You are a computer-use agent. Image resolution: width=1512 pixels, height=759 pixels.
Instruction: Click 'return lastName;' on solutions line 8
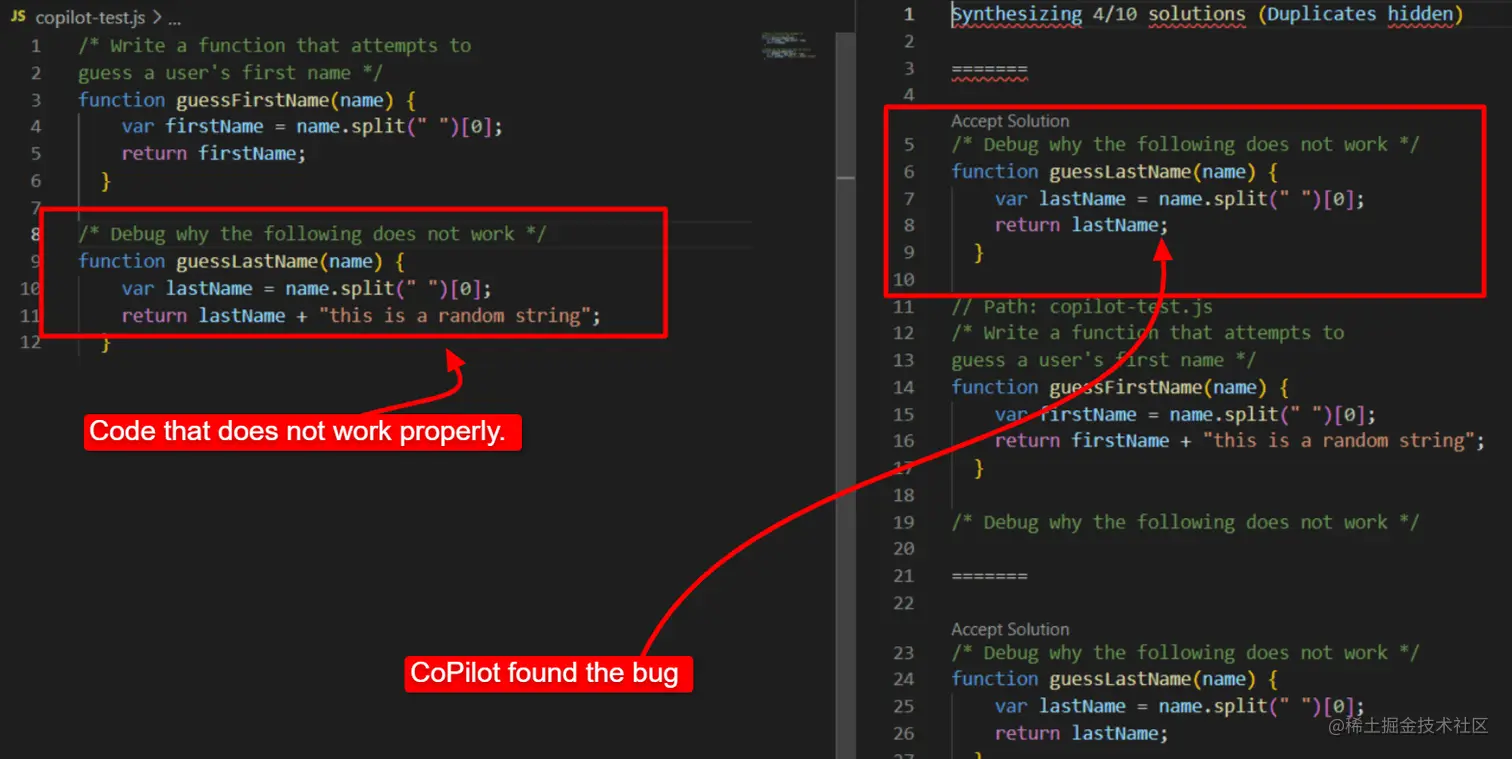[1082, 225]
